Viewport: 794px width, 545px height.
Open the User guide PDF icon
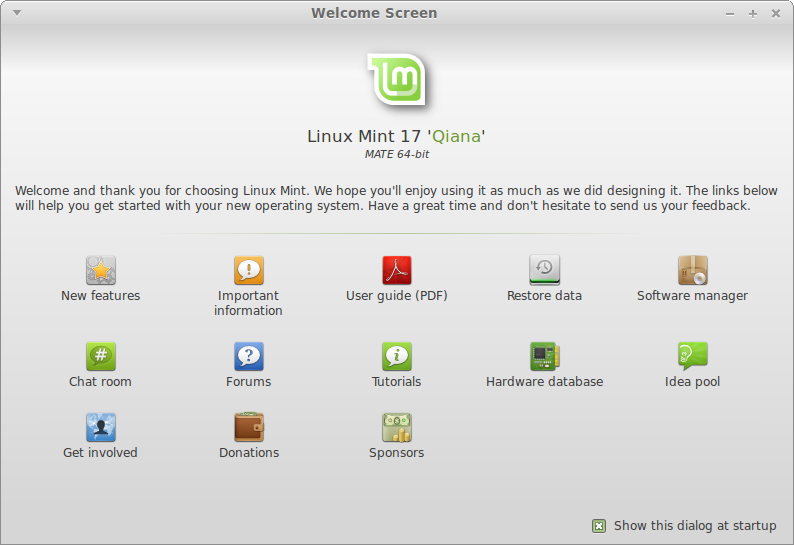(396, 270)
